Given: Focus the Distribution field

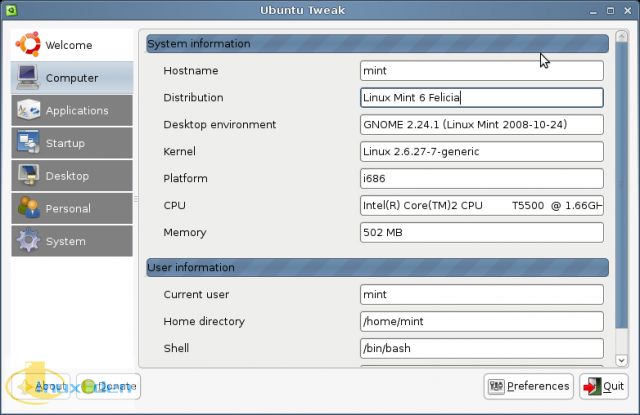Looking at the screenshot, I should [x=482, y=98].
